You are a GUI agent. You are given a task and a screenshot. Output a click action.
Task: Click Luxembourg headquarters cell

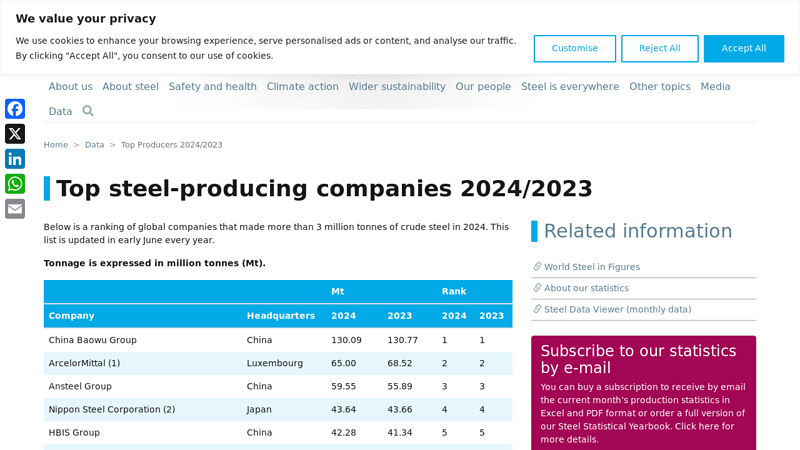tap(274, 363)
